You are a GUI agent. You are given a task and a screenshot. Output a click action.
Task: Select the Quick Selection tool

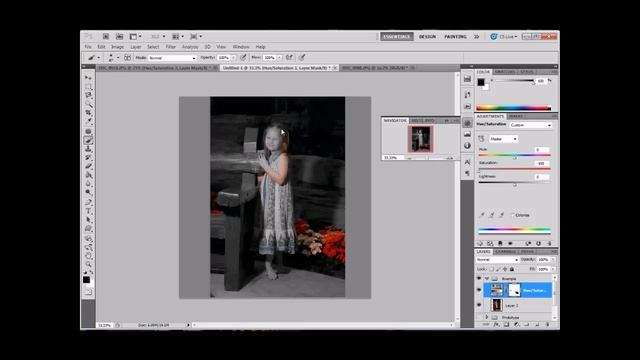88,104
